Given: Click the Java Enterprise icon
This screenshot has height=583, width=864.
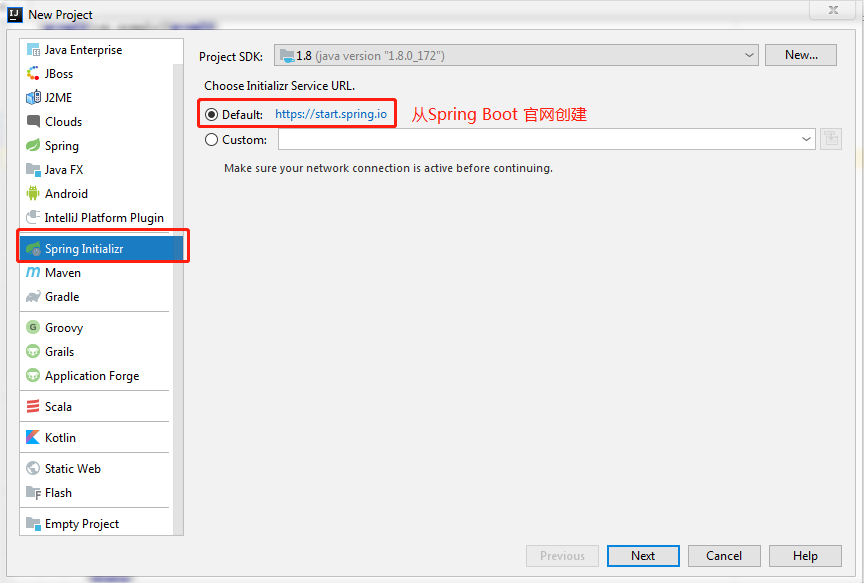Looking at the screenshot, I should coord(33,50).
